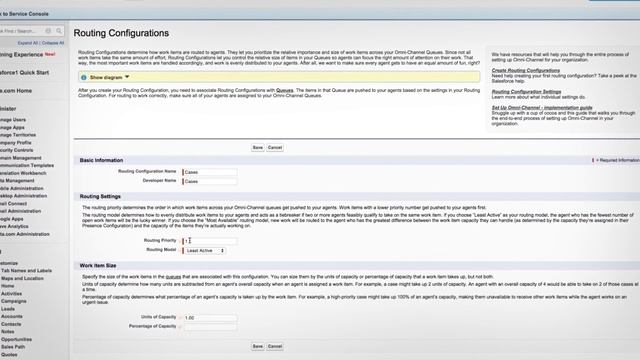The width and height of the screenshot is (640, 360).
Task: Open Opportunities in sidebar
Action: pyautogui.click(x=16, y=339)
